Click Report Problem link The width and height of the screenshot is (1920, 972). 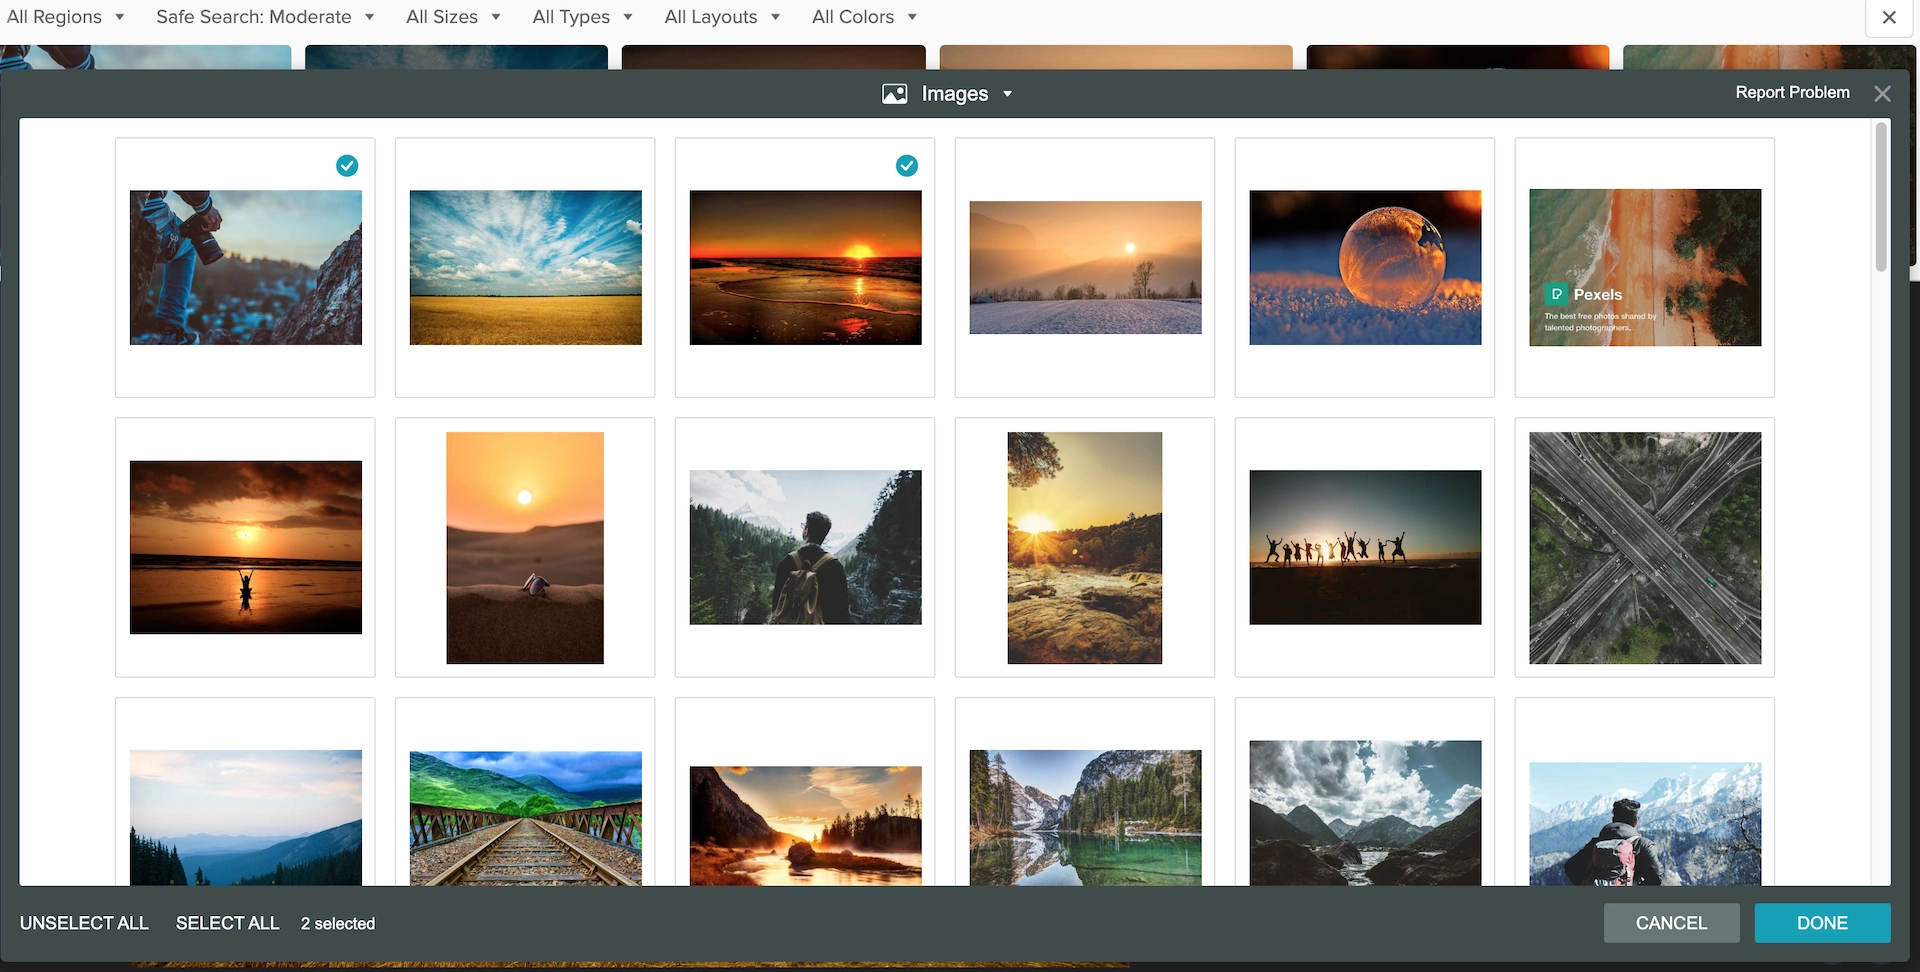[1792, 92]
